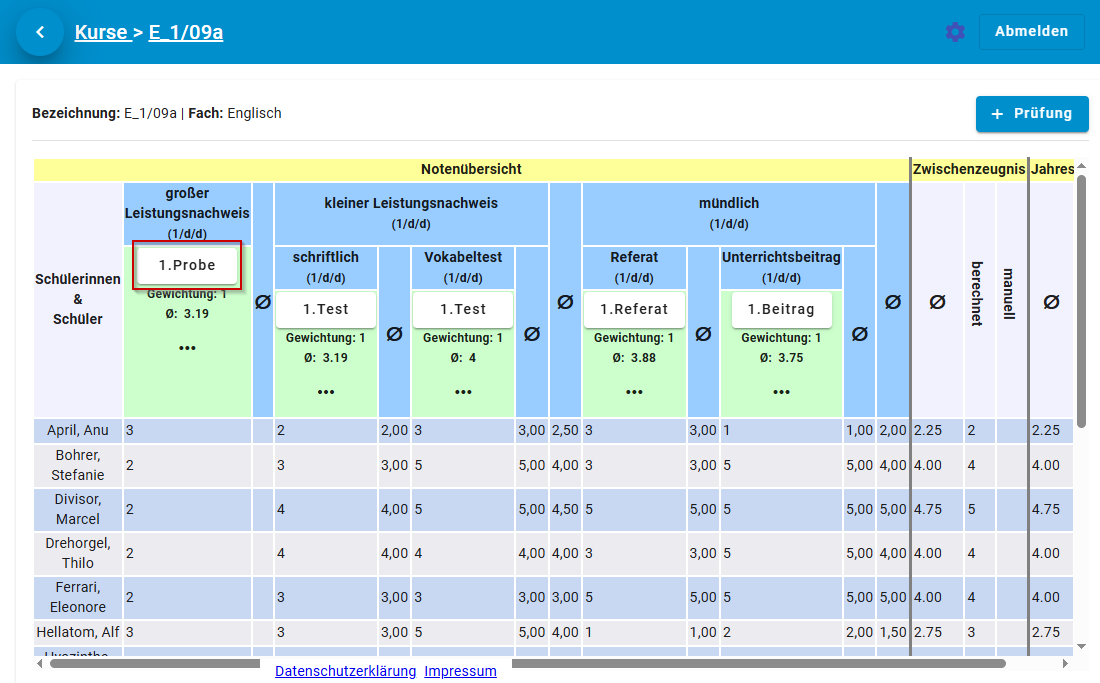Viewport: 1100px width, 683px height.
Task: Open the 1.Referat exam button
Action: [x=634, y=309]
